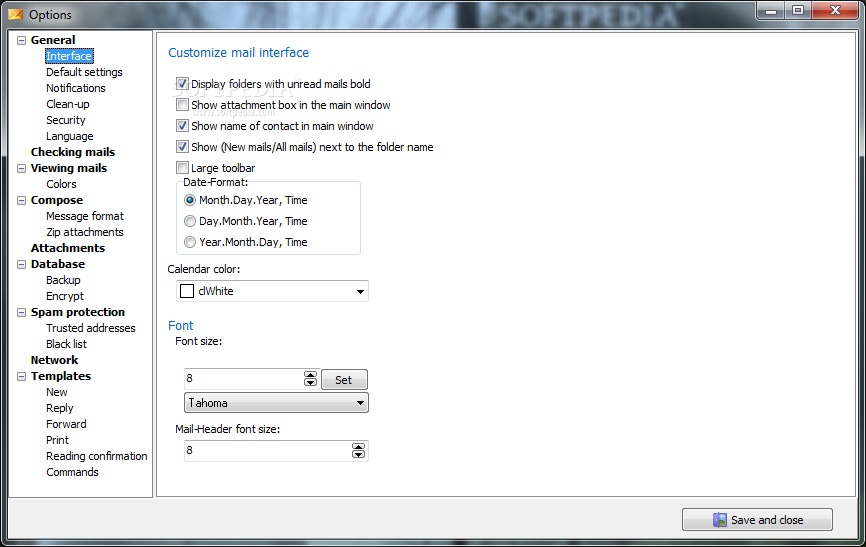Open Zip attachments settings
The width and height of the screenshot is (866, 547).
click(85, 232)
